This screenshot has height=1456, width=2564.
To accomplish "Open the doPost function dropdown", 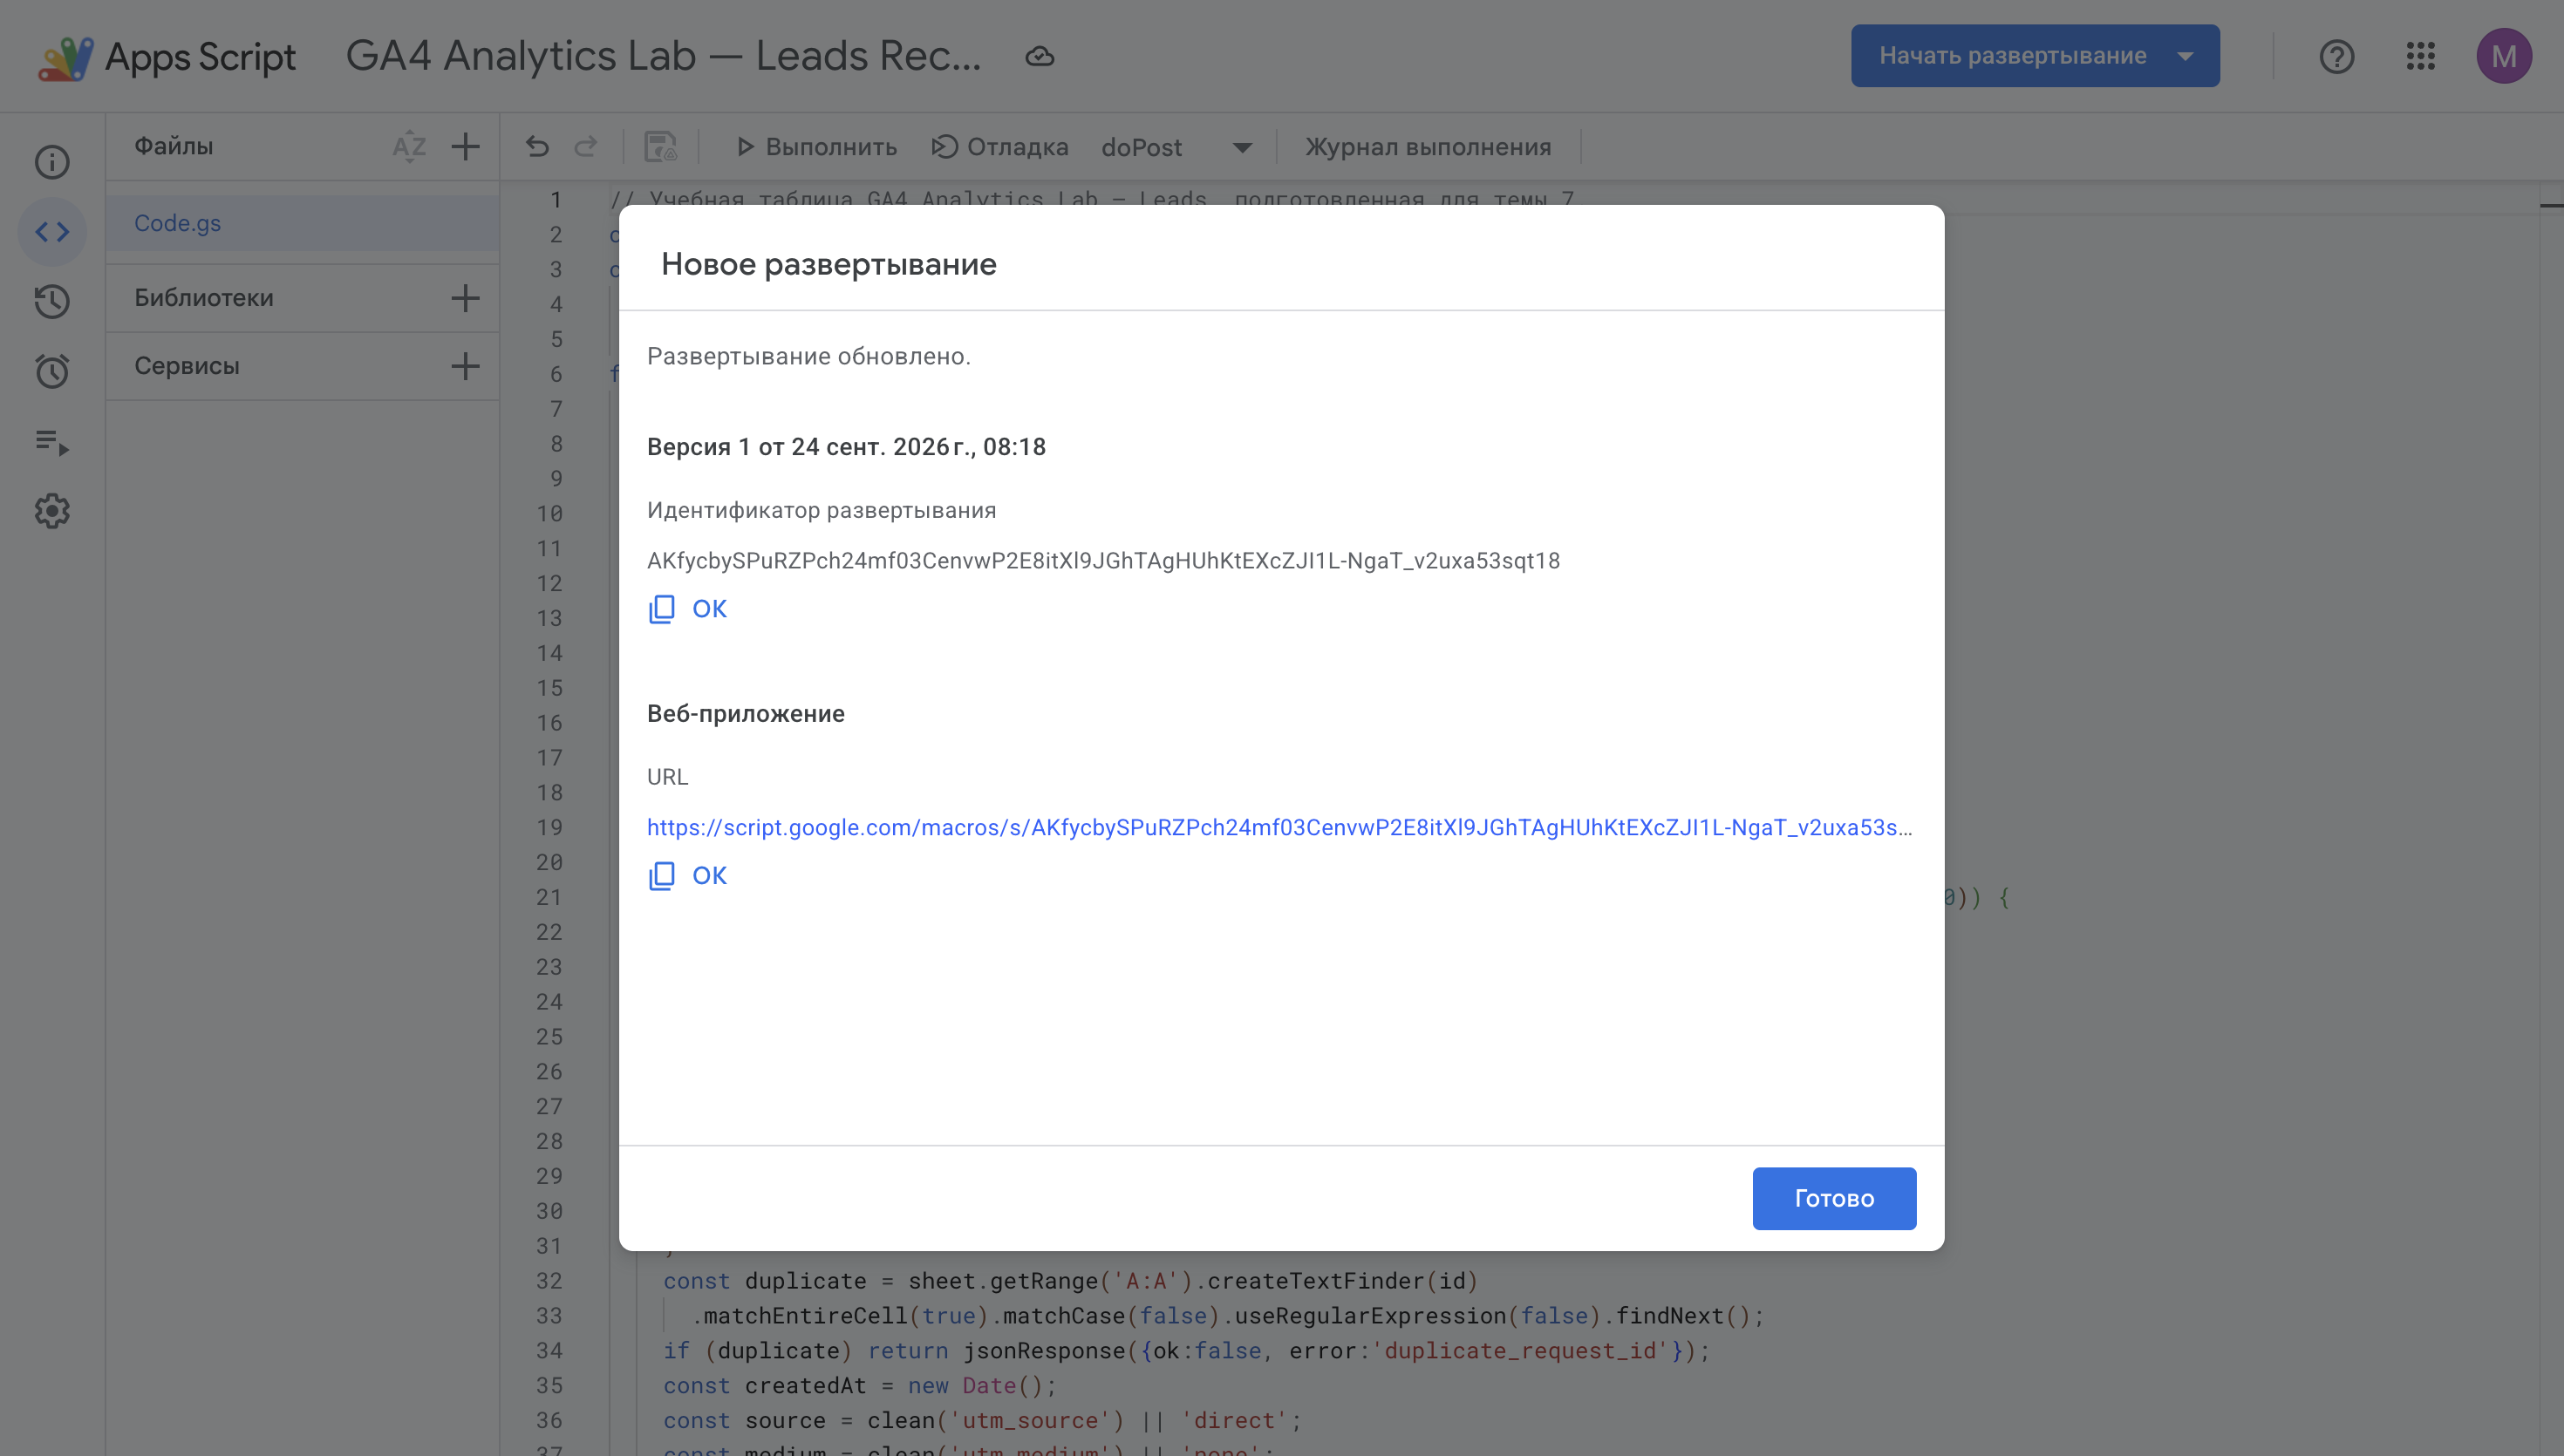I will 1177,147.
